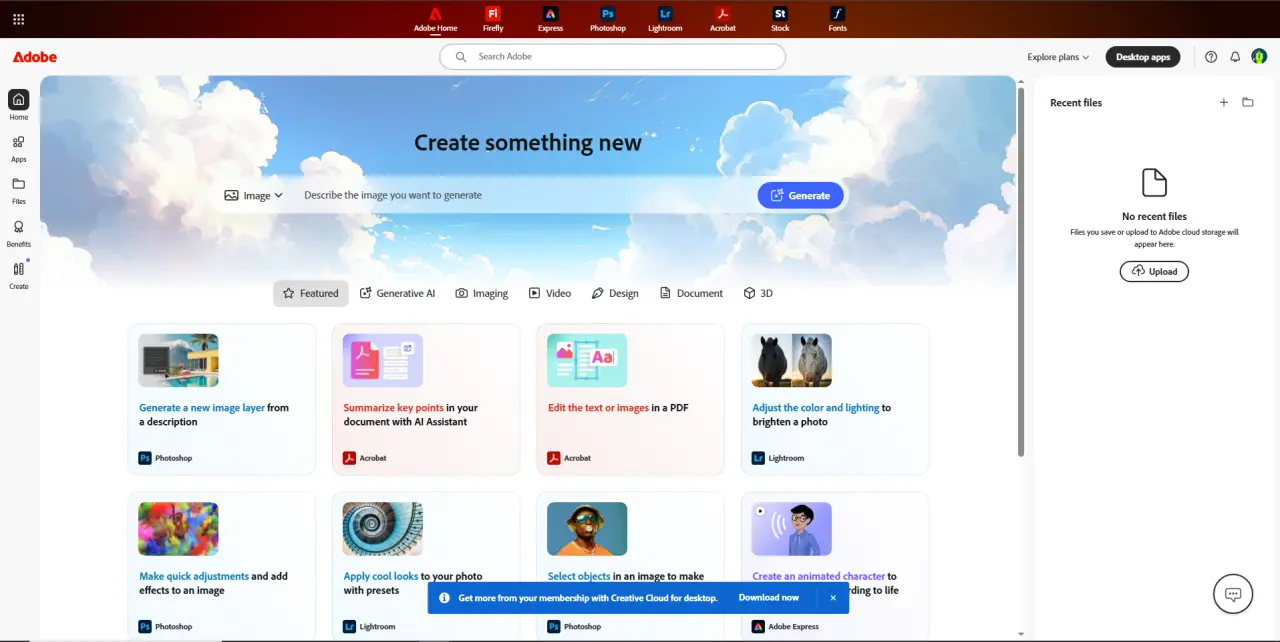Click the pool house thumbnail

tap(178, 360)
